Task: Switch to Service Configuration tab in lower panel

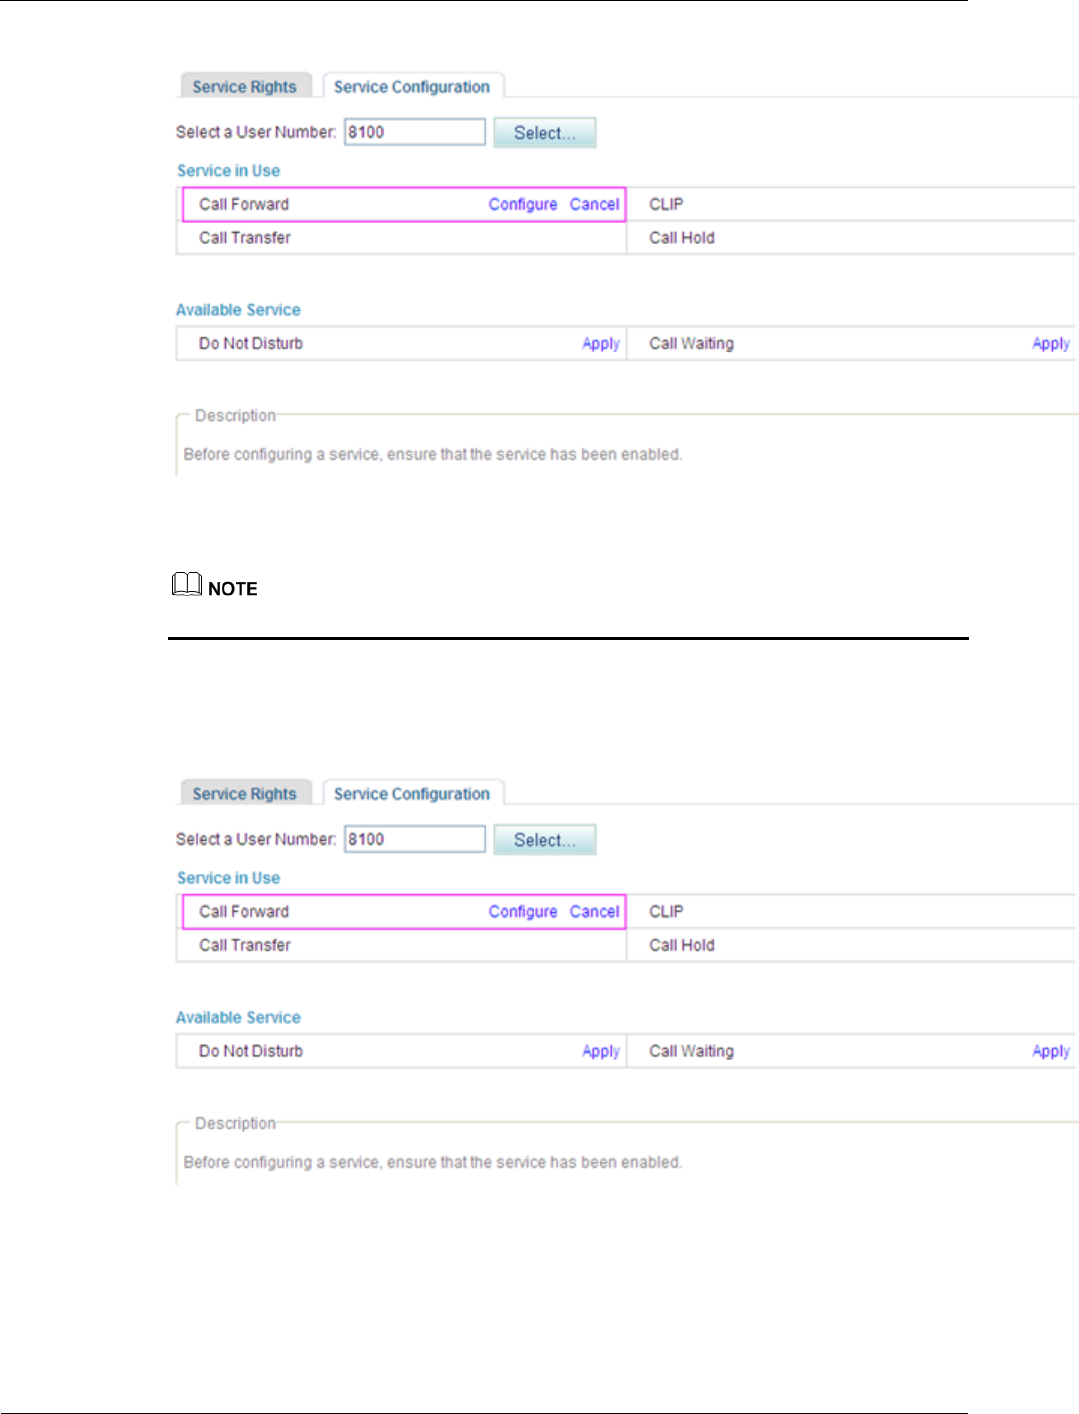Action: pos(412,794)
